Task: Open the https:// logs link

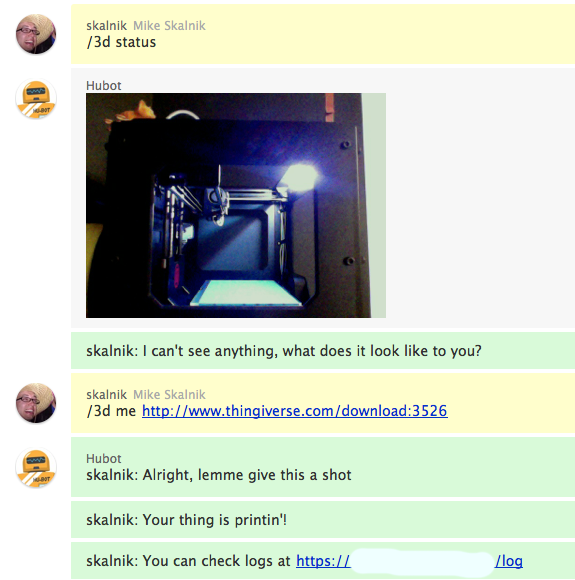Action: (x=323, y=561)
